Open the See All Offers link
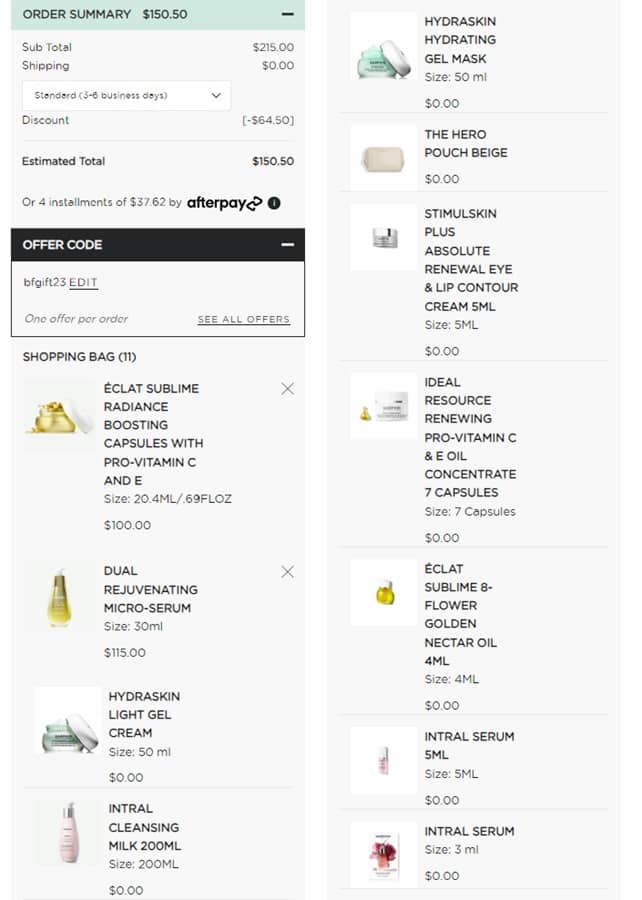This screenshot has width=642, height=900. pyautogui.click(x=243, y=320)
